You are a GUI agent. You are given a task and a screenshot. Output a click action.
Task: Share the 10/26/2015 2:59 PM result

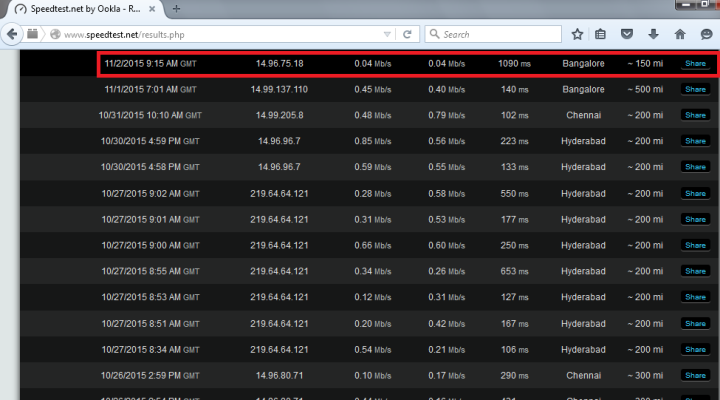[x=695, y=375]
